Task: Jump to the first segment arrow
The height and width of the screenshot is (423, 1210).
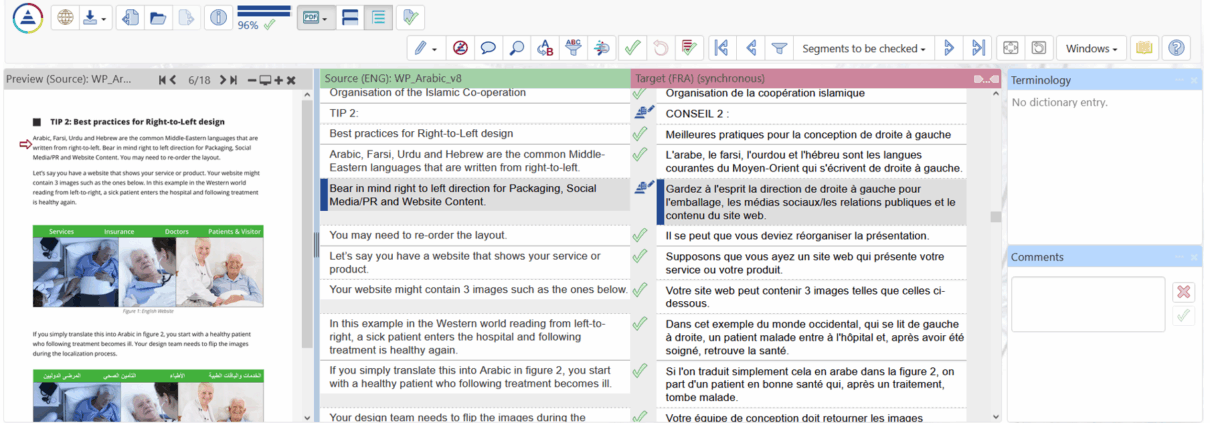Action: coord(720,48)
